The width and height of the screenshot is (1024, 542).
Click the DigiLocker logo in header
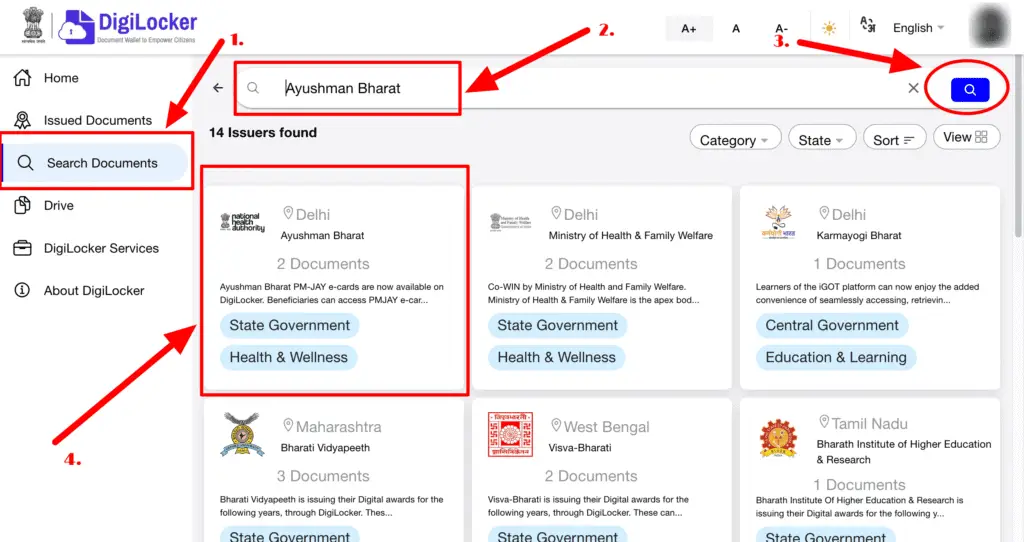128,27
